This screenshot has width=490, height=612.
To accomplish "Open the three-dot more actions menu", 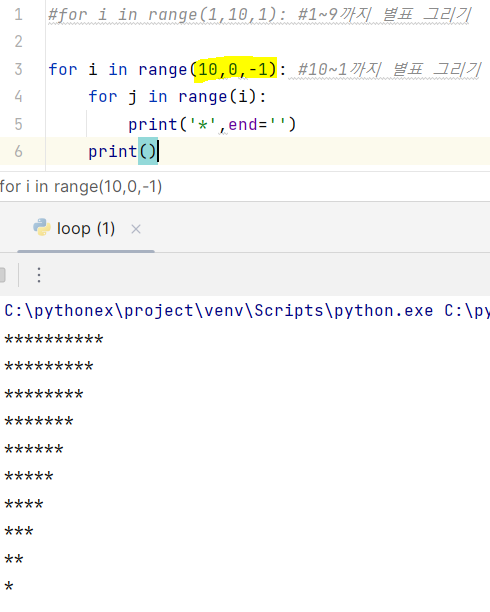I will click(x=39, y=275).
